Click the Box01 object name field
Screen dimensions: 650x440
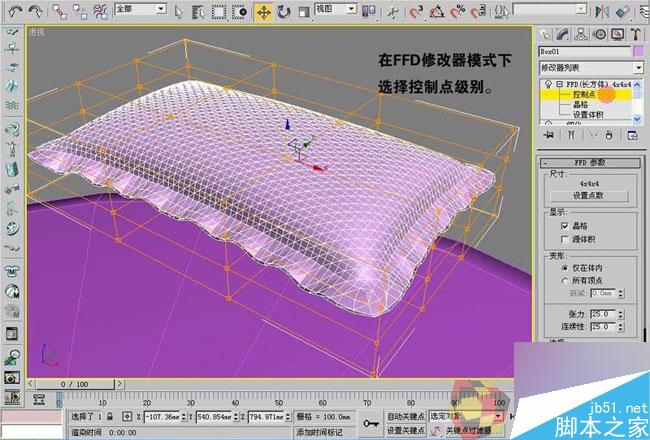click(x=585, y=52)
